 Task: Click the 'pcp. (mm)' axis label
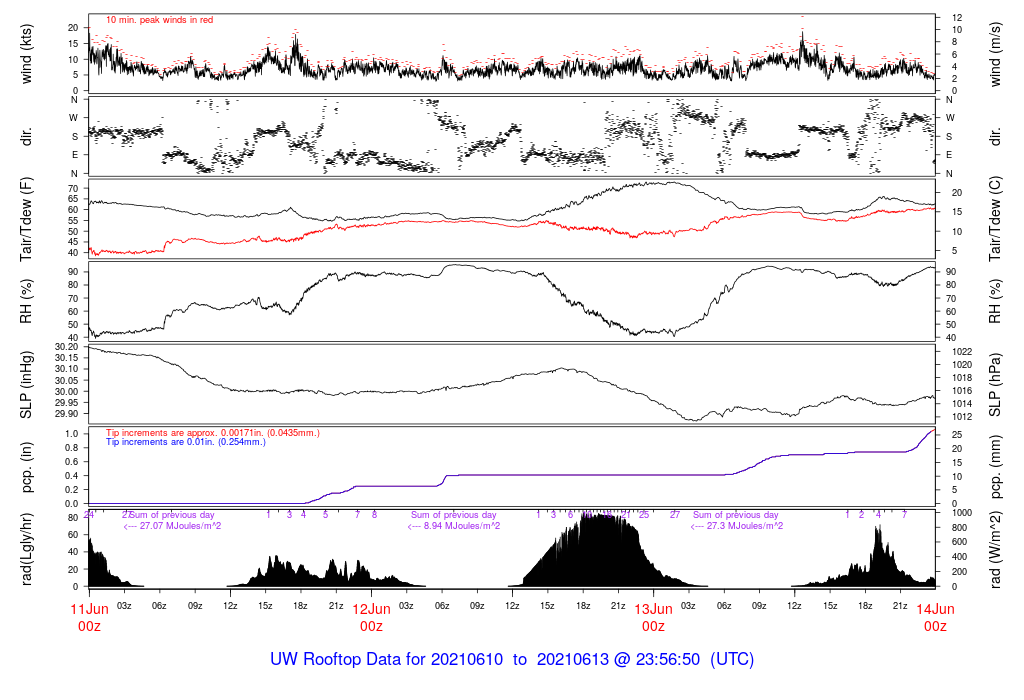[x=995, y=468]
